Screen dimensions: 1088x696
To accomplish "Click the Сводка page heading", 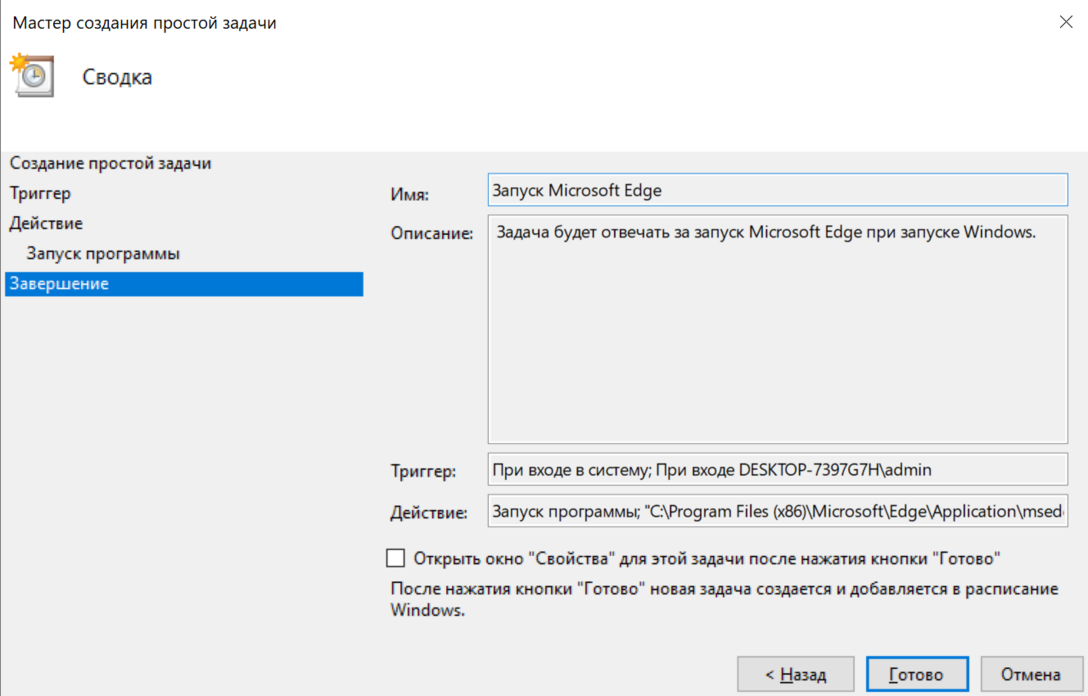I will 117,77.
